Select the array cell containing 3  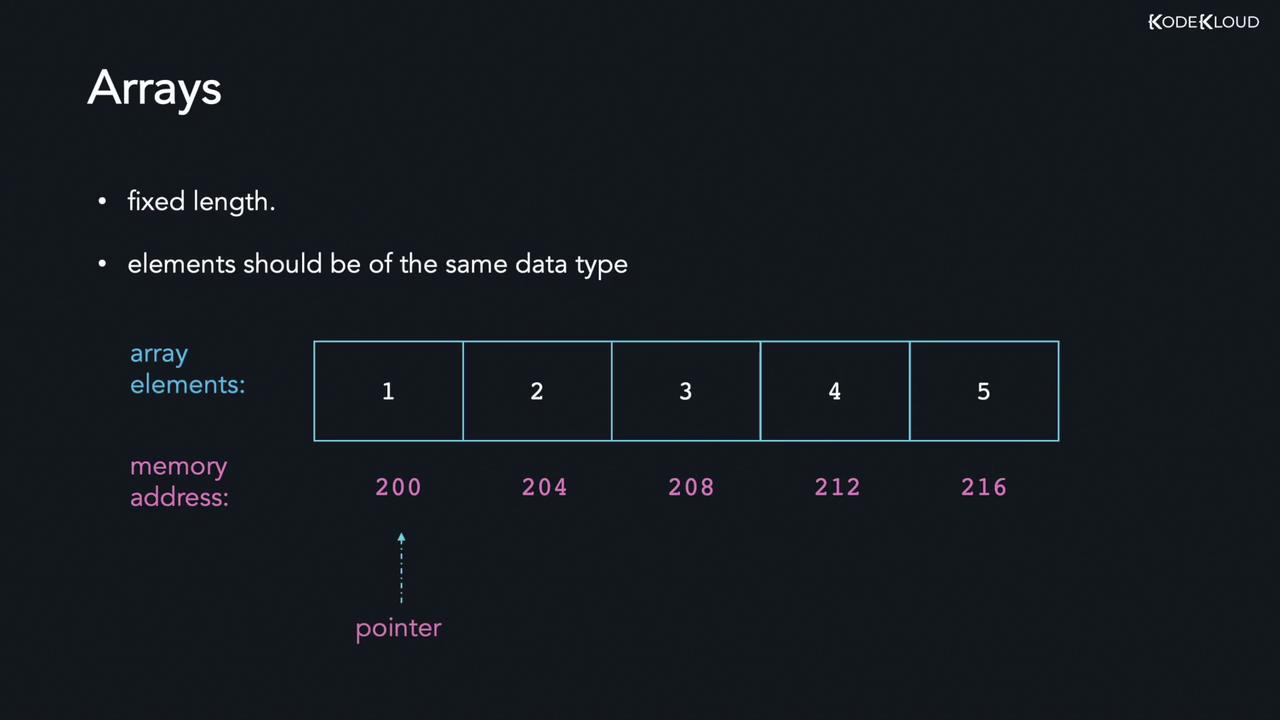pos(686,391)
